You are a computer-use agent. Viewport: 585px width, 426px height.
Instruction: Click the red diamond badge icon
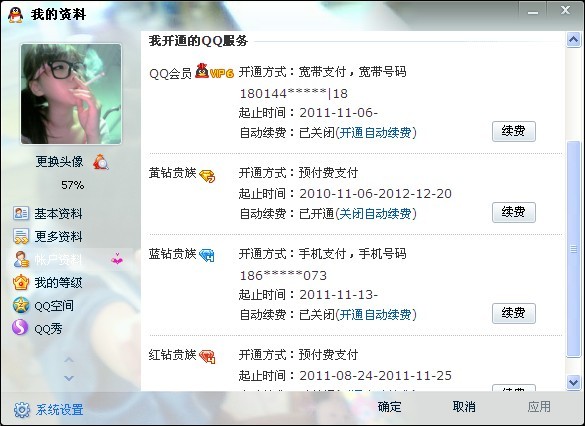click(x=207, y=356)
